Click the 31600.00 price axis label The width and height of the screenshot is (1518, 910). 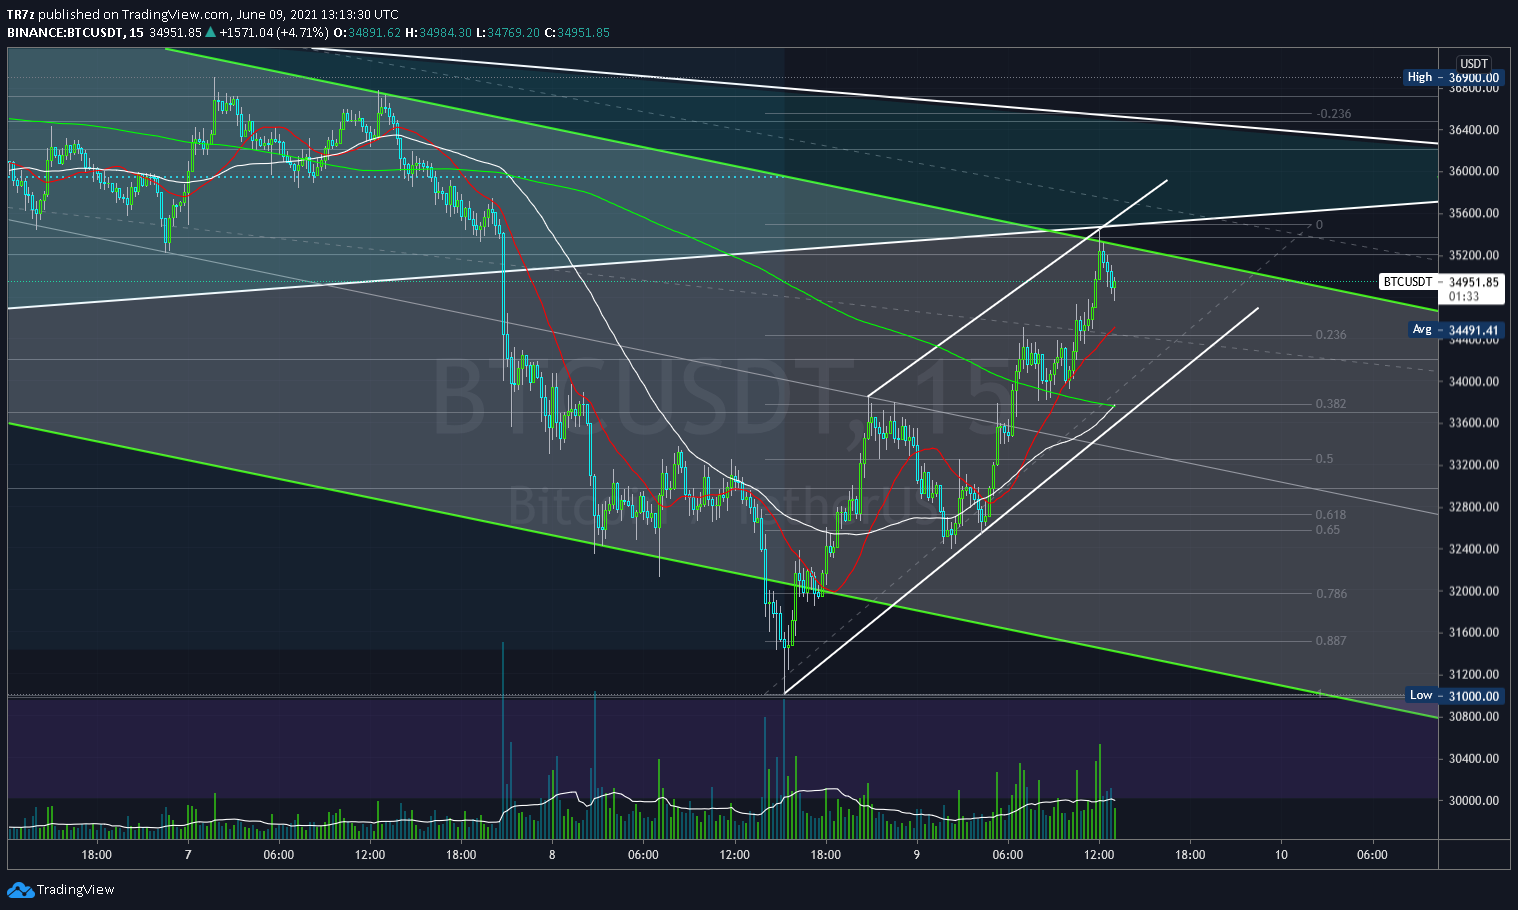[x=1473, y=632]
